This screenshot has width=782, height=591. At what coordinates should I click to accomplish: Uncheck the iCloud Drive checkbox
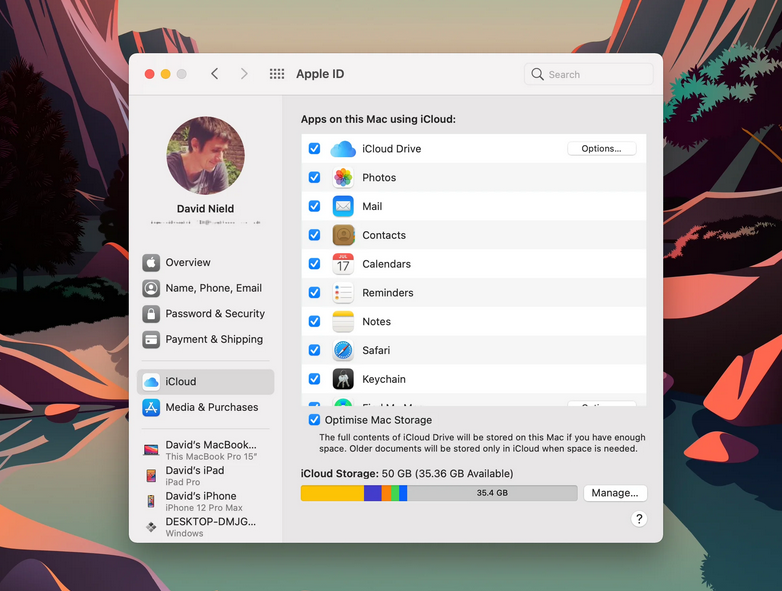coord(314,149)
